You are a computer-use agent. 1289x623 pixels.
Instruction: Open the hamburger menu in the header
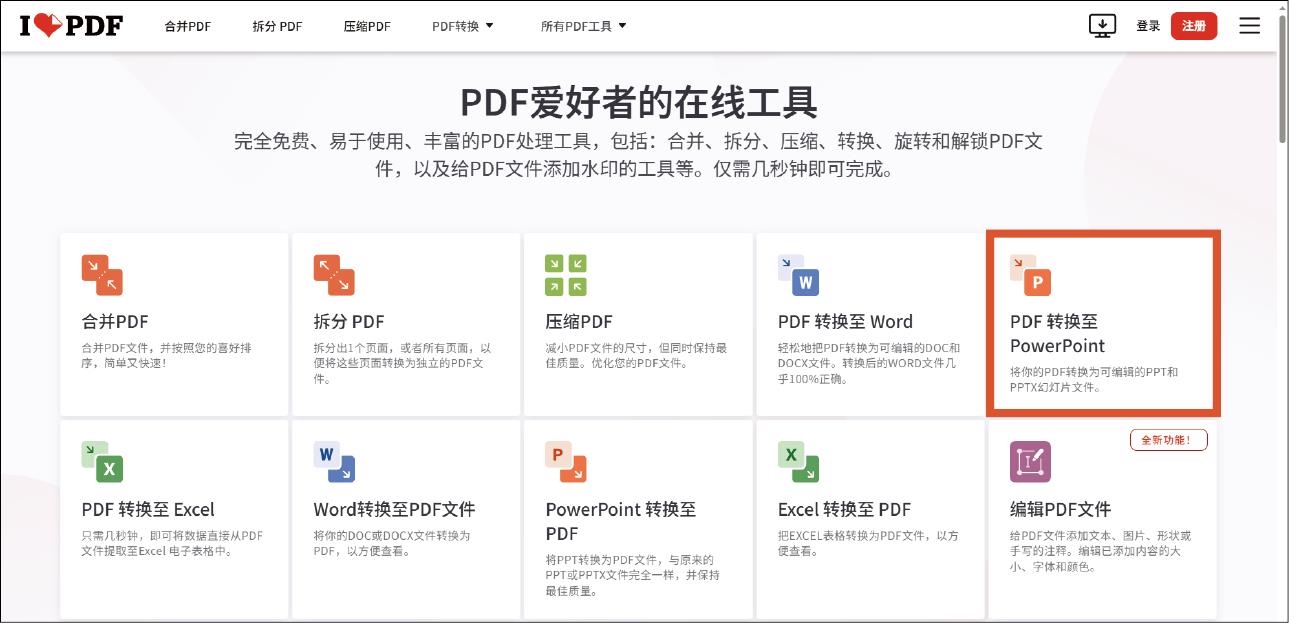tap(1249, 26)
